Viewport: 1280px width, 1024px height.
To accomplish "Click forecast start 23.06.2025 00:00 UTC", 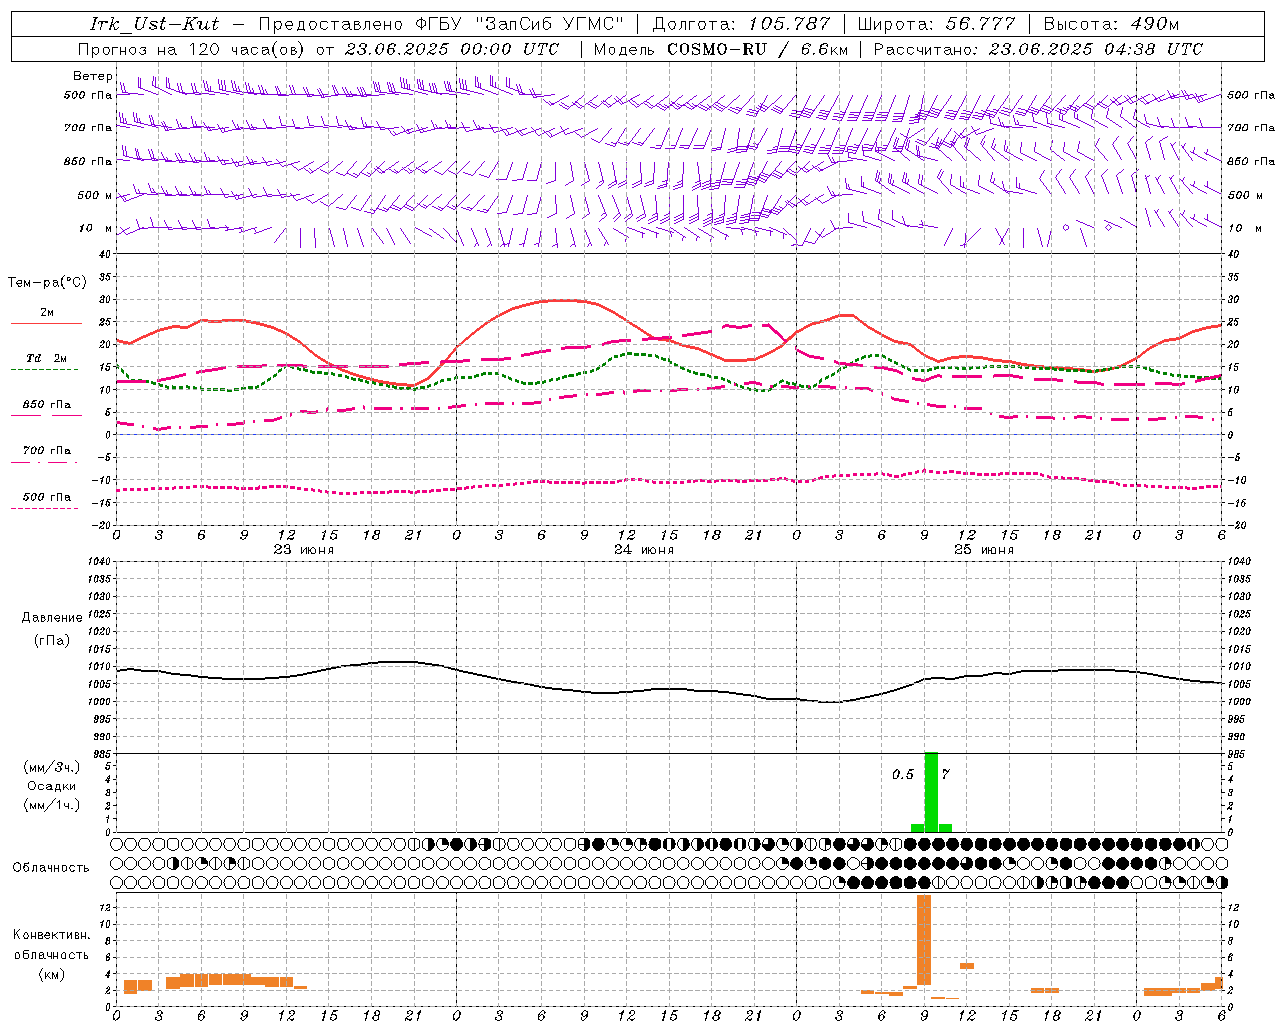I will pyautogui.click(x=452, y=49).
